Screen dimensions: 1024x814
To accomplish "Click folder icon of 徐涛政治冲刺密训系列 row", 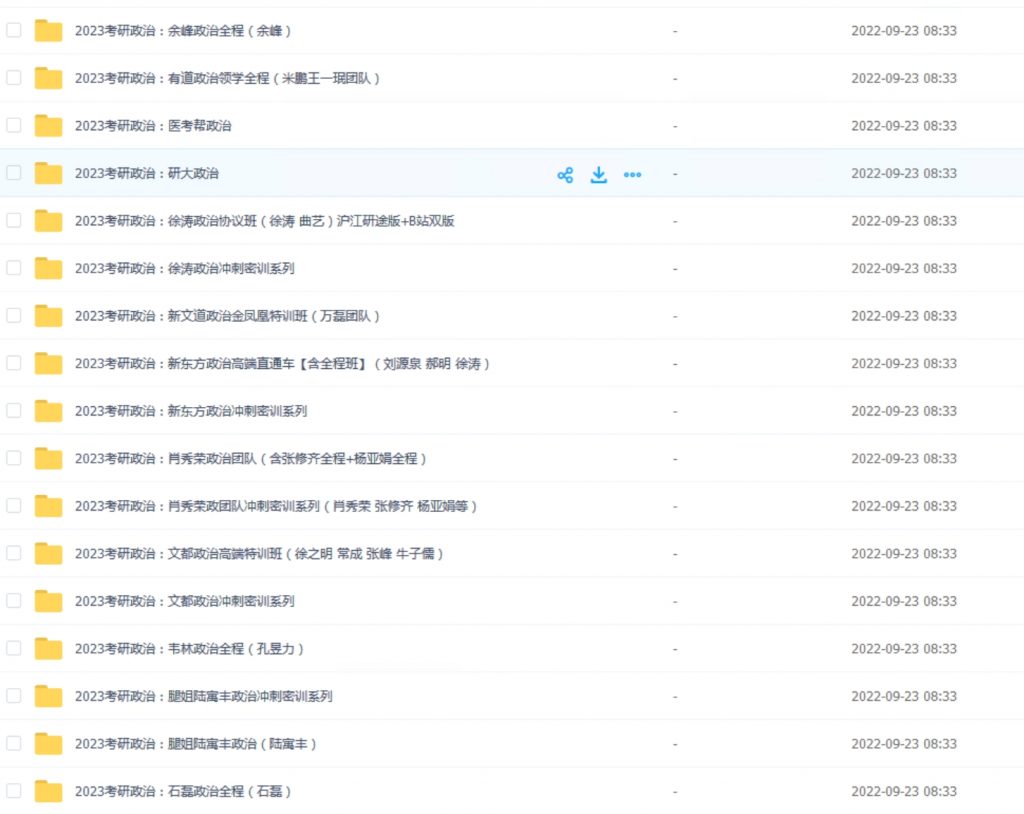I will coord(48,269).
